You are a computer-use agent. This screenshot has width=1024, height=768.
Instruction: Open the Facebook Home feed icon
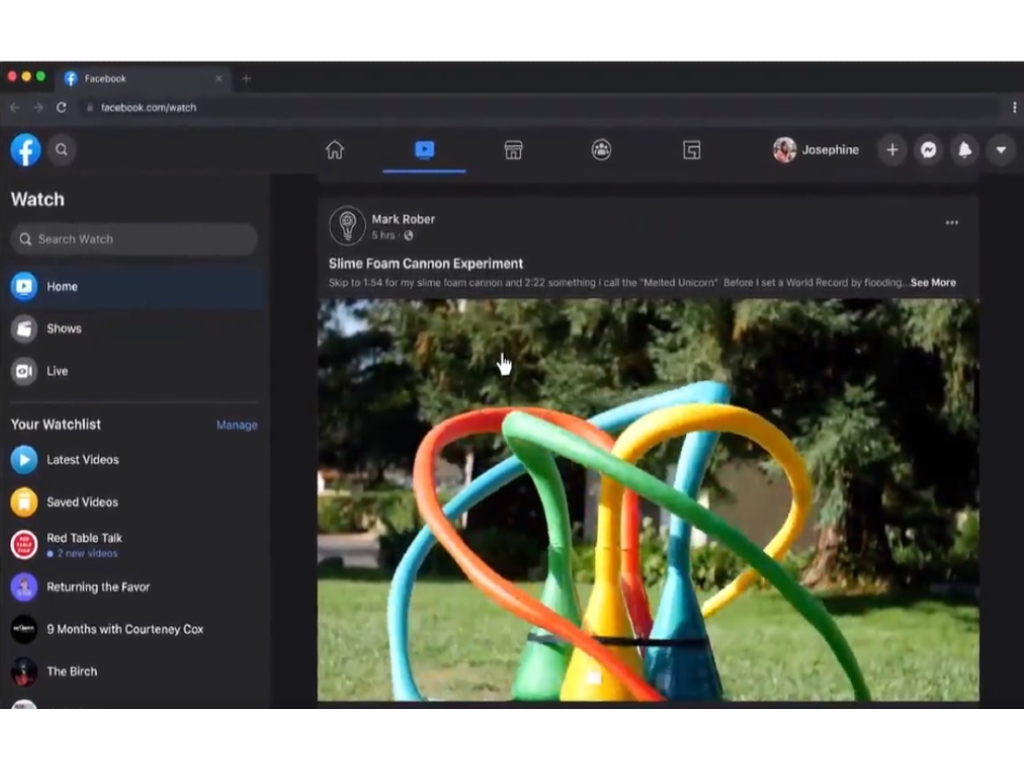[334, 150]
